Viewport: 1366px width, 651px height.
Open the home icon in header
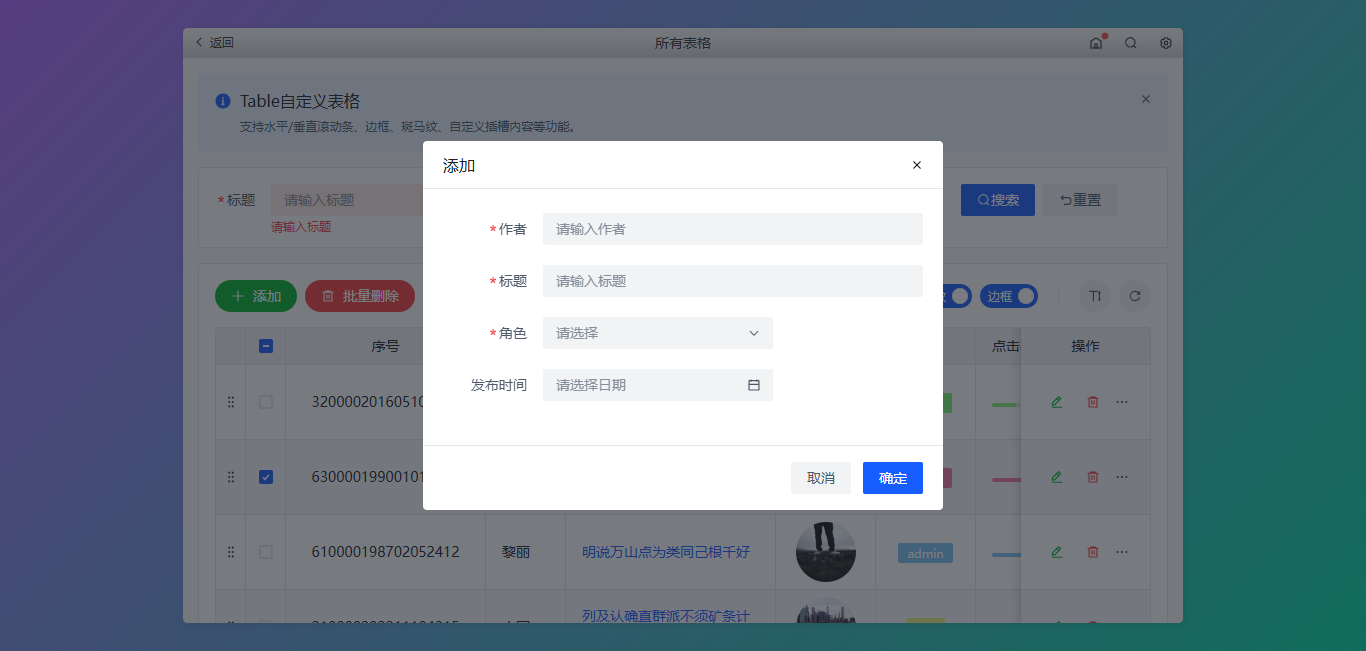tap(1096, 43)
